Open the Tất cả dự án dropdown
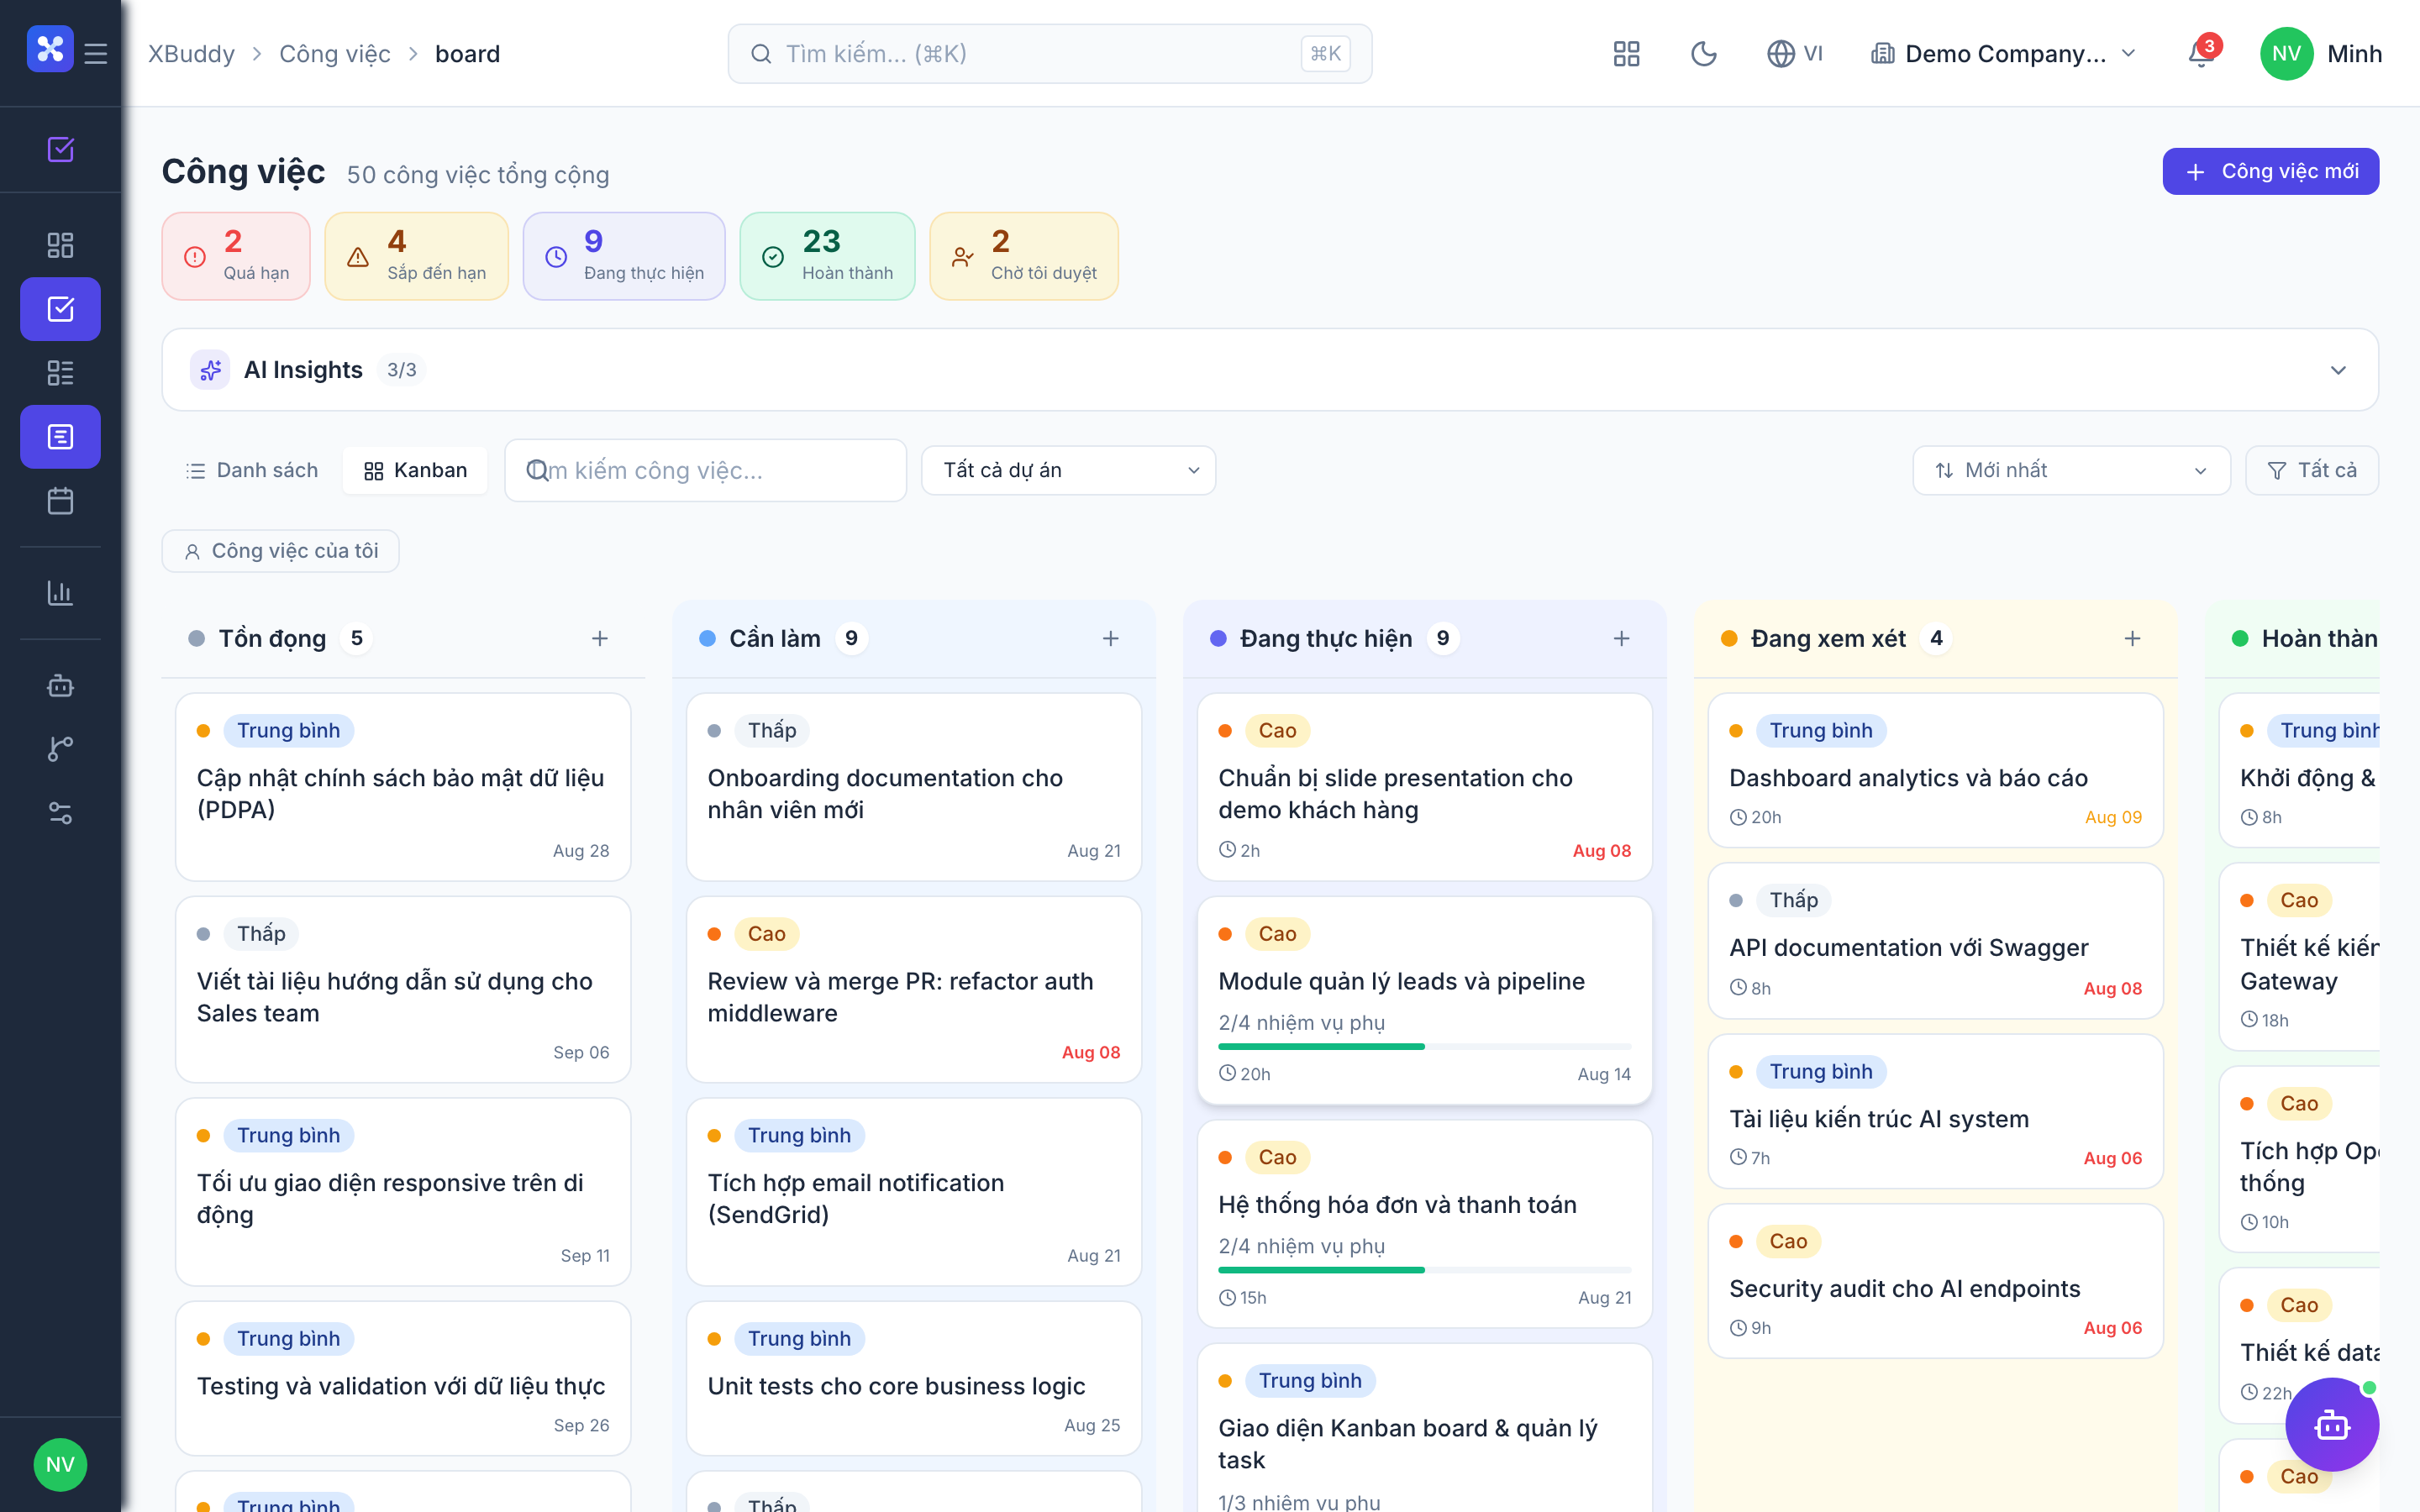 [1068, 470]
